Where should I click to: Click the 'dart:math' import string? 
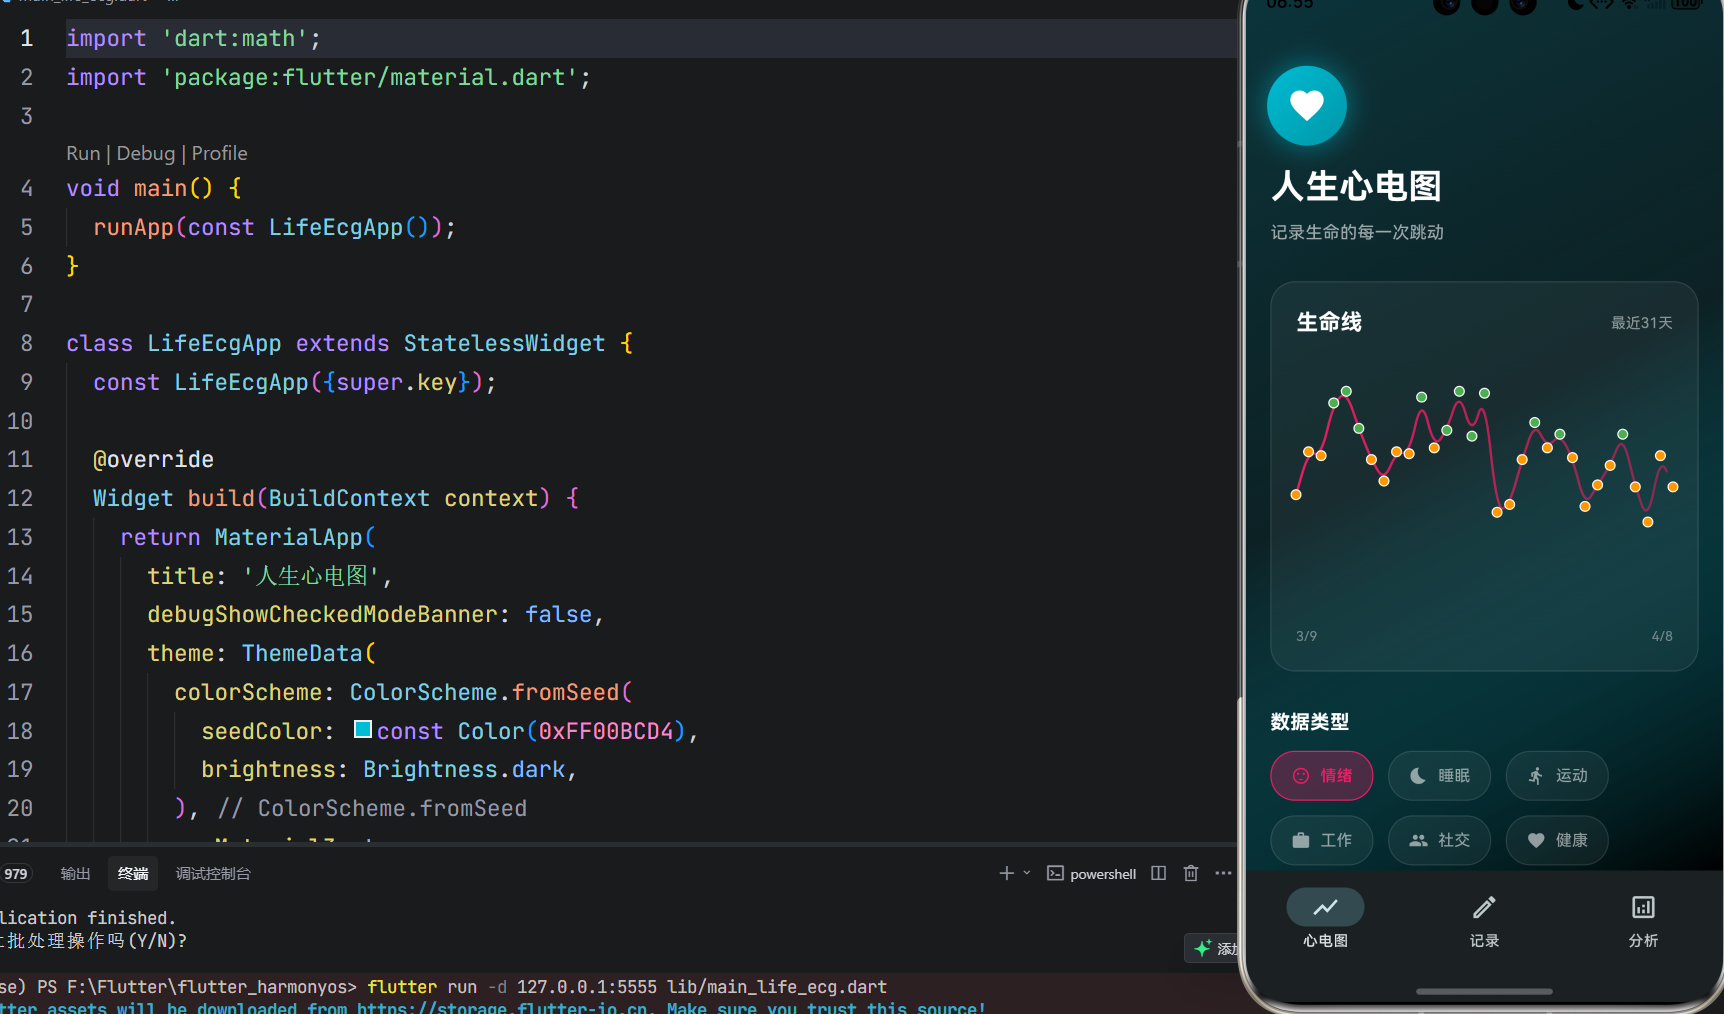tap(235, 38)
